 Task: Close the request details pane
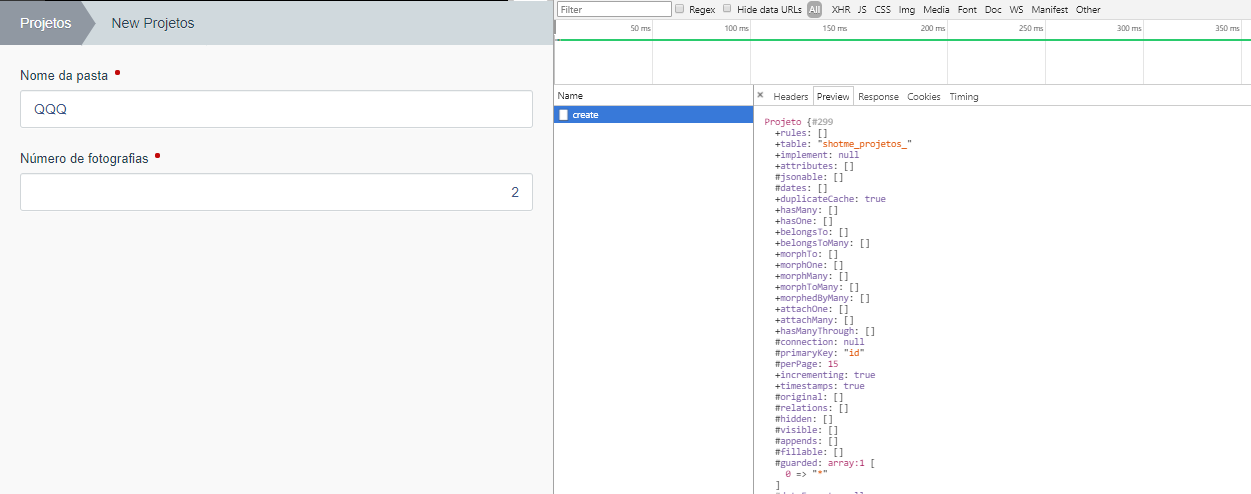click(760, 95)
